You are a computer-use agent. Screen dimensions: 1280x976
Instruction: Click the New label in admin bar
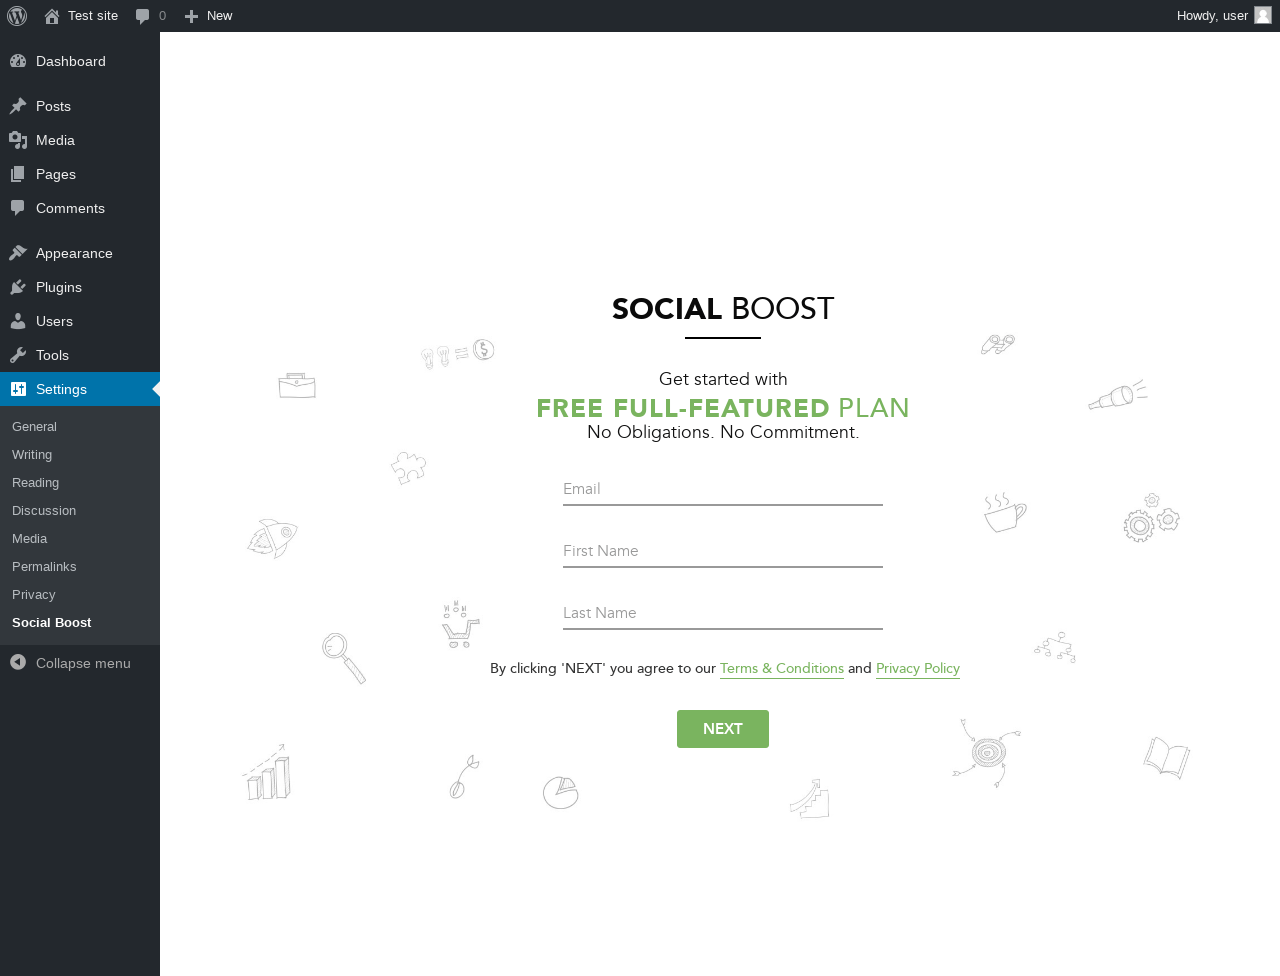click(219, 16)
